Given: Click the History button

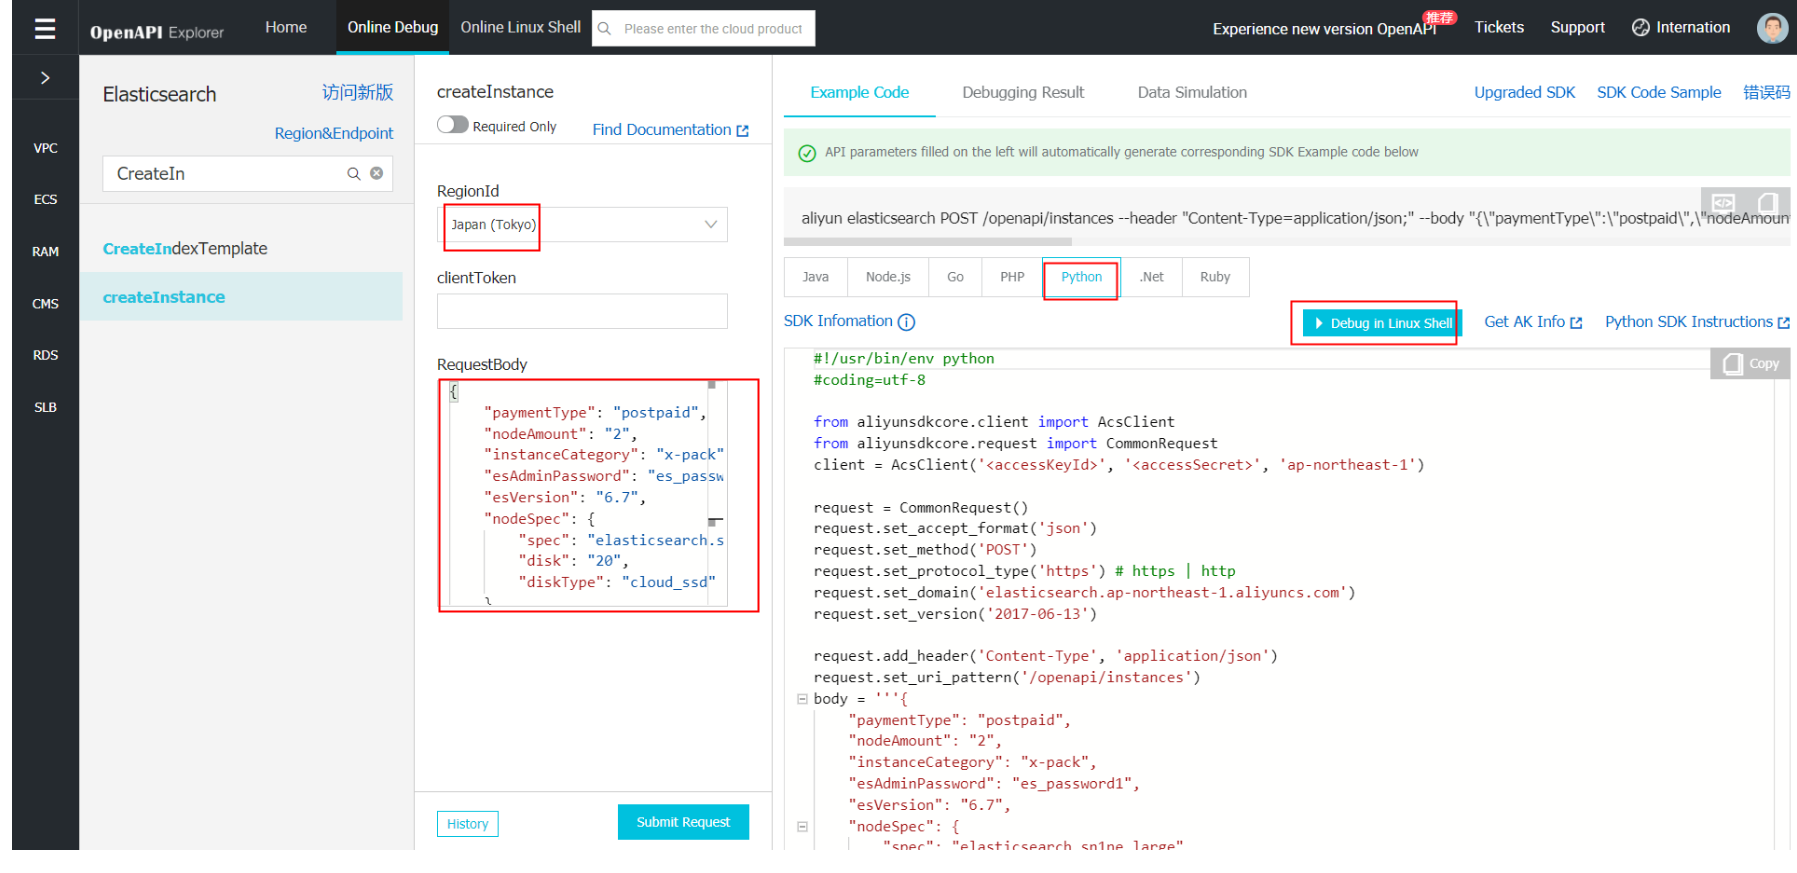Looking at the screenshot, I should 468,824.
